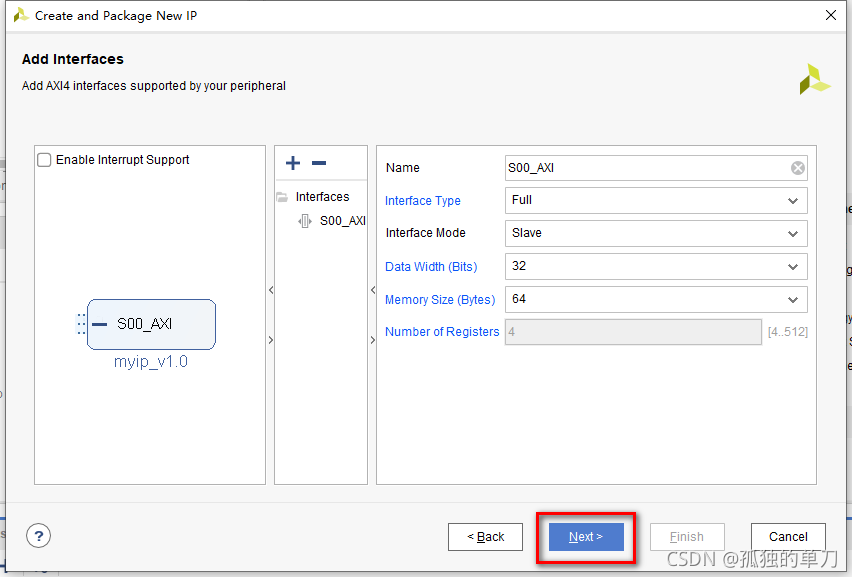This screenshot has height=577, width=852.
Task: Click the Vivado icon in the title bar
Action: (x=21, y=15)
